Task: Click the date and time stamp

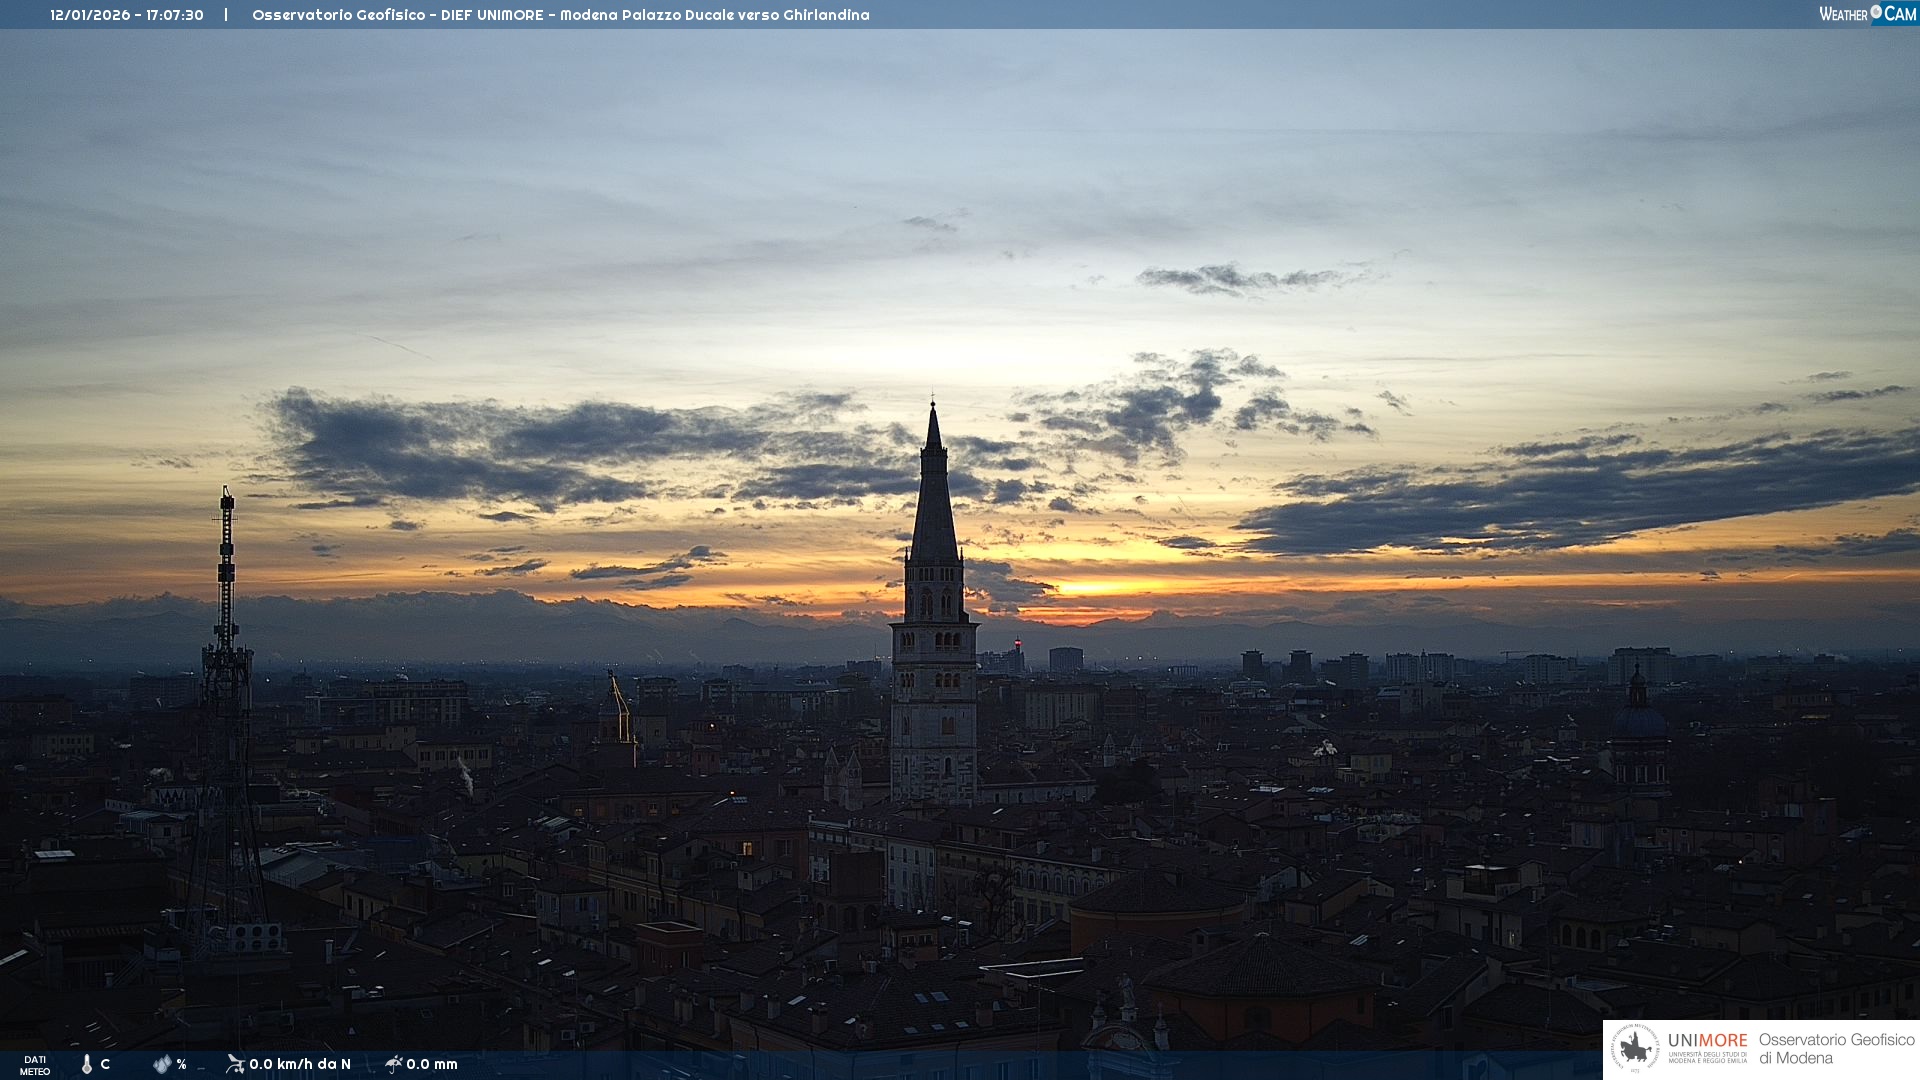Action: 127,15
